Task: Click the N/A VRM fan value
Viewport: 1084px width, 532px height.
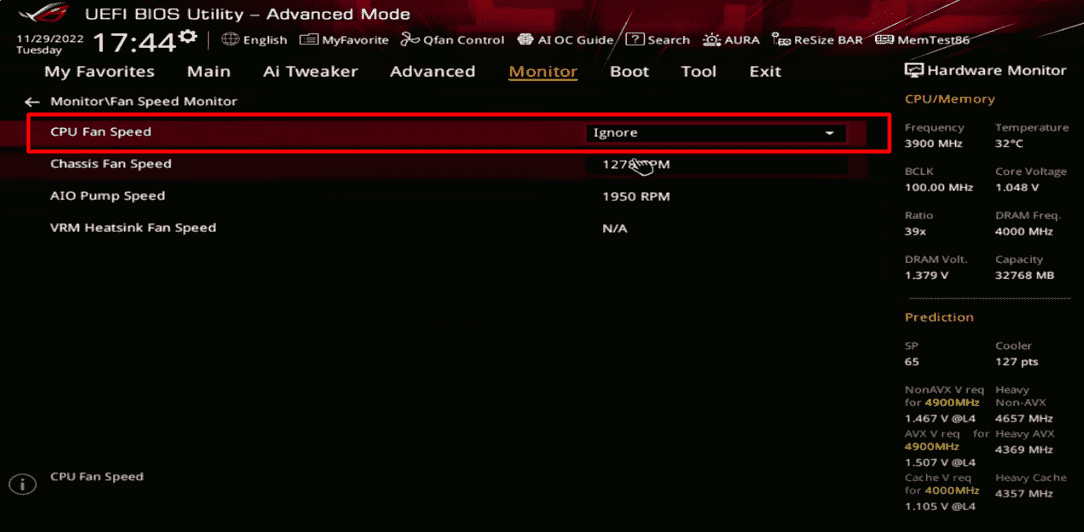Action: 615,229
